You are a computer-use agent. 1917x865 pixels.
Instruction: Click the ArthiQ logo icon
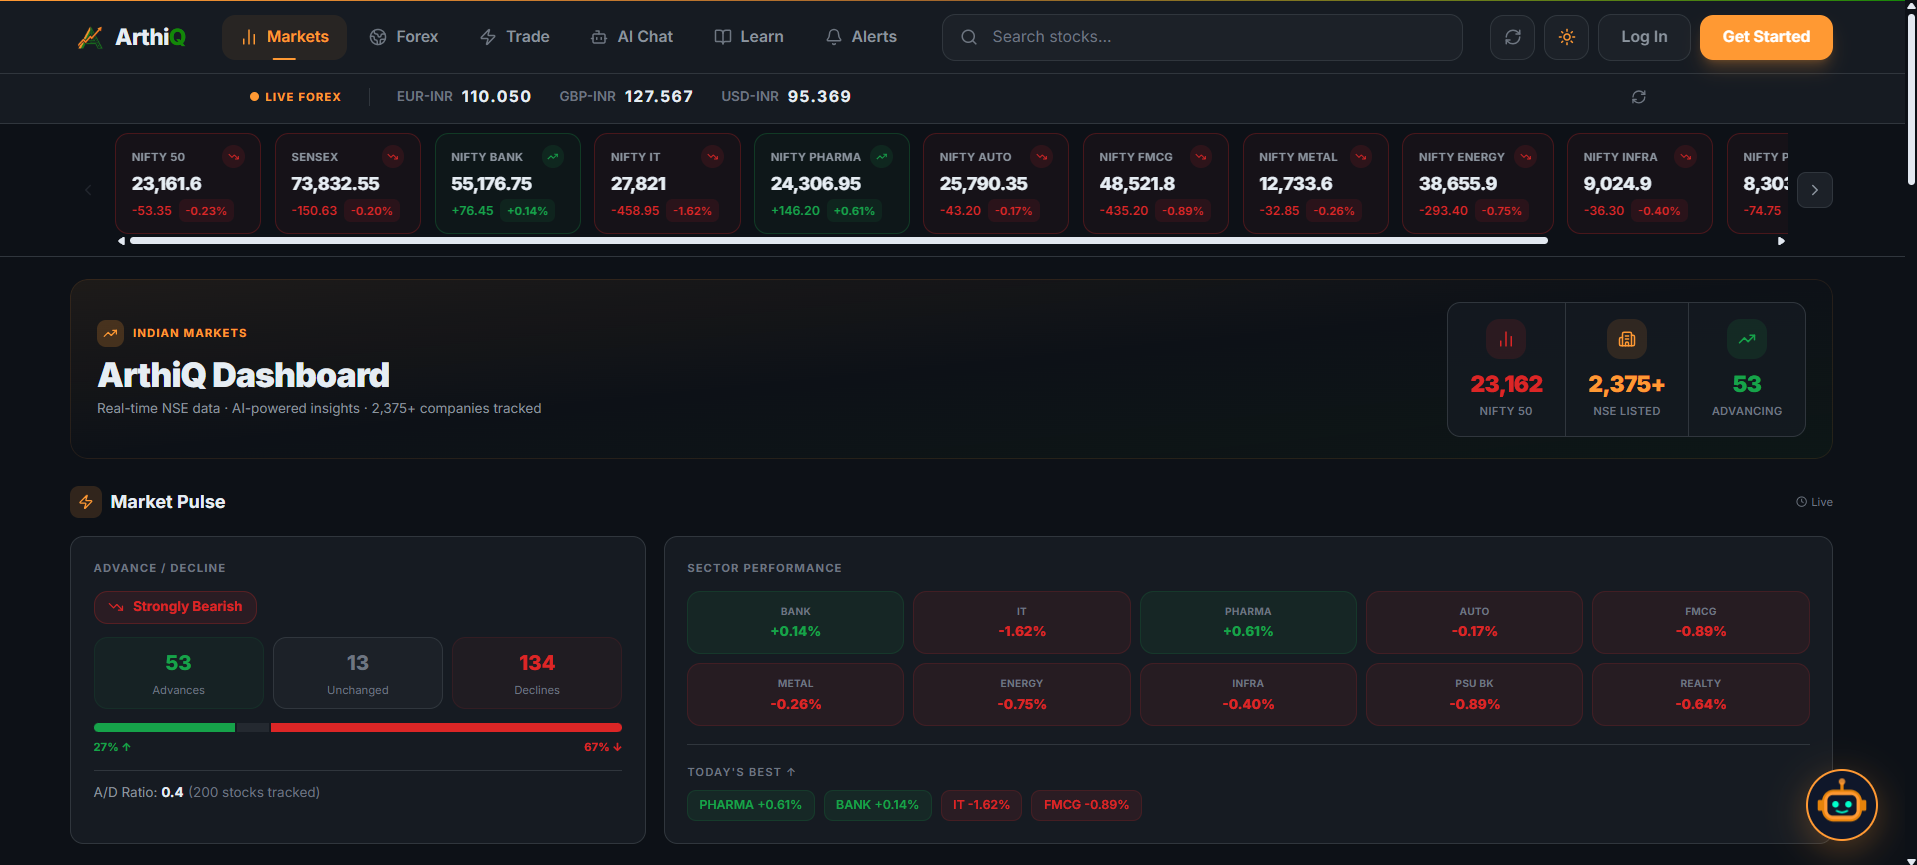pos(90,38)
